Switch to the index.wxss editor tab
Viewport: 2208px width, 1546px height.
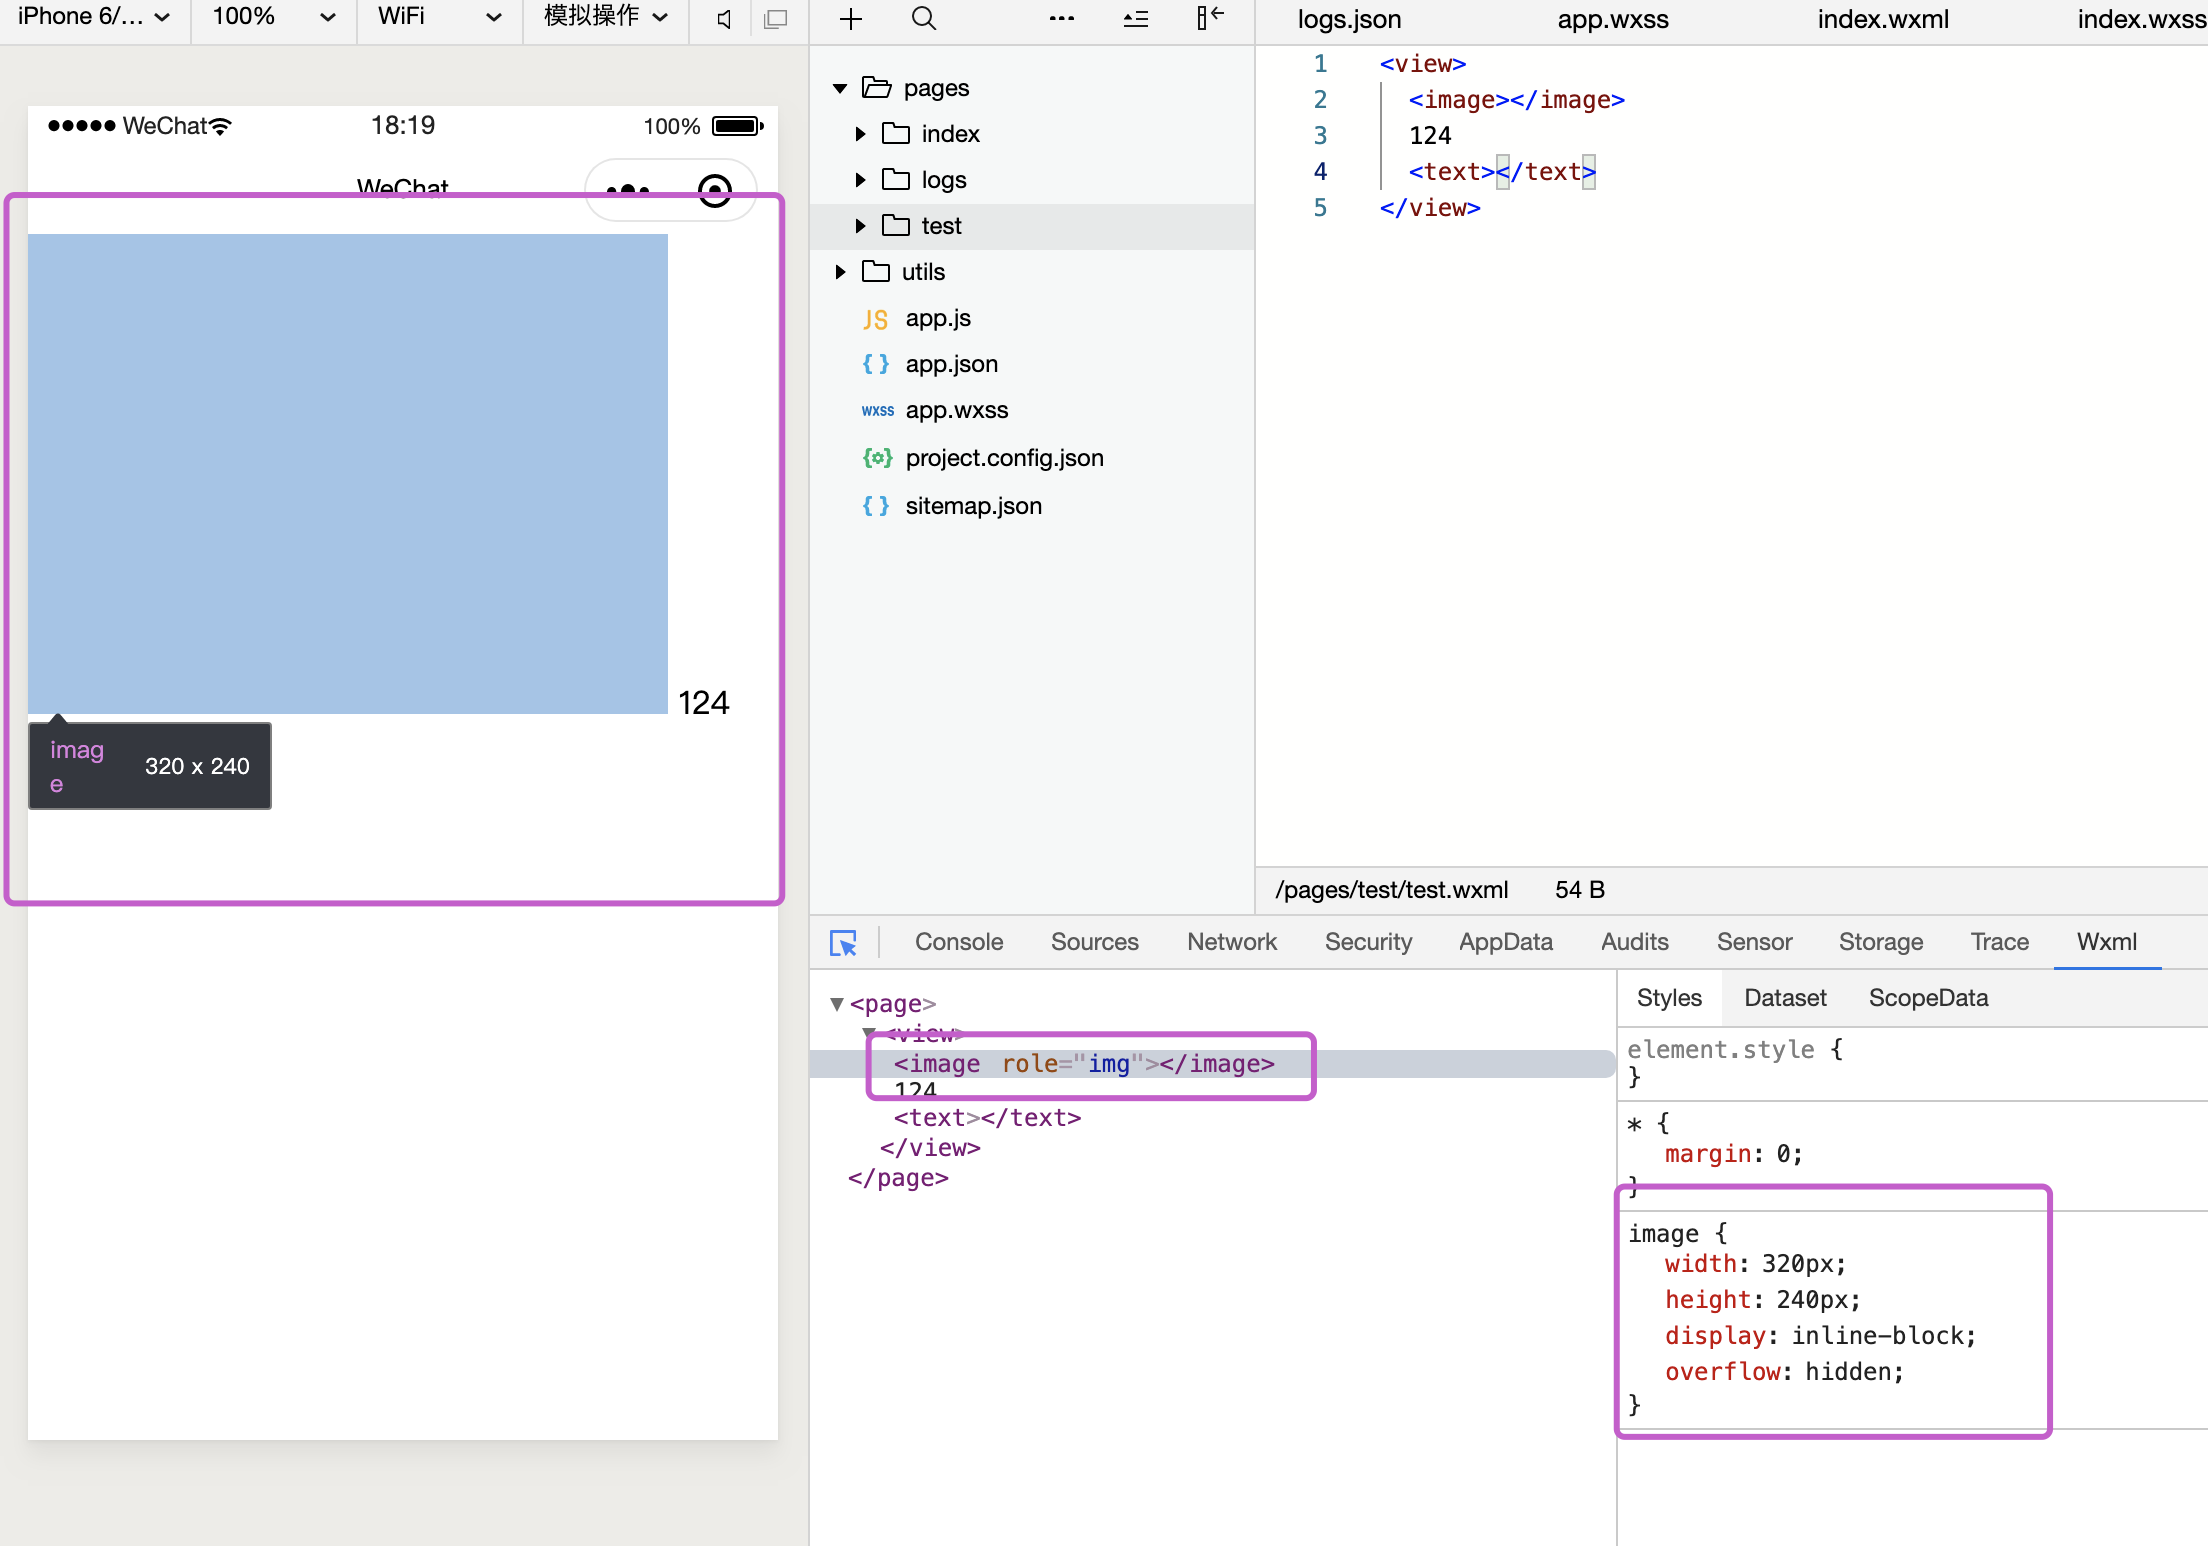tap(2141, 20)
